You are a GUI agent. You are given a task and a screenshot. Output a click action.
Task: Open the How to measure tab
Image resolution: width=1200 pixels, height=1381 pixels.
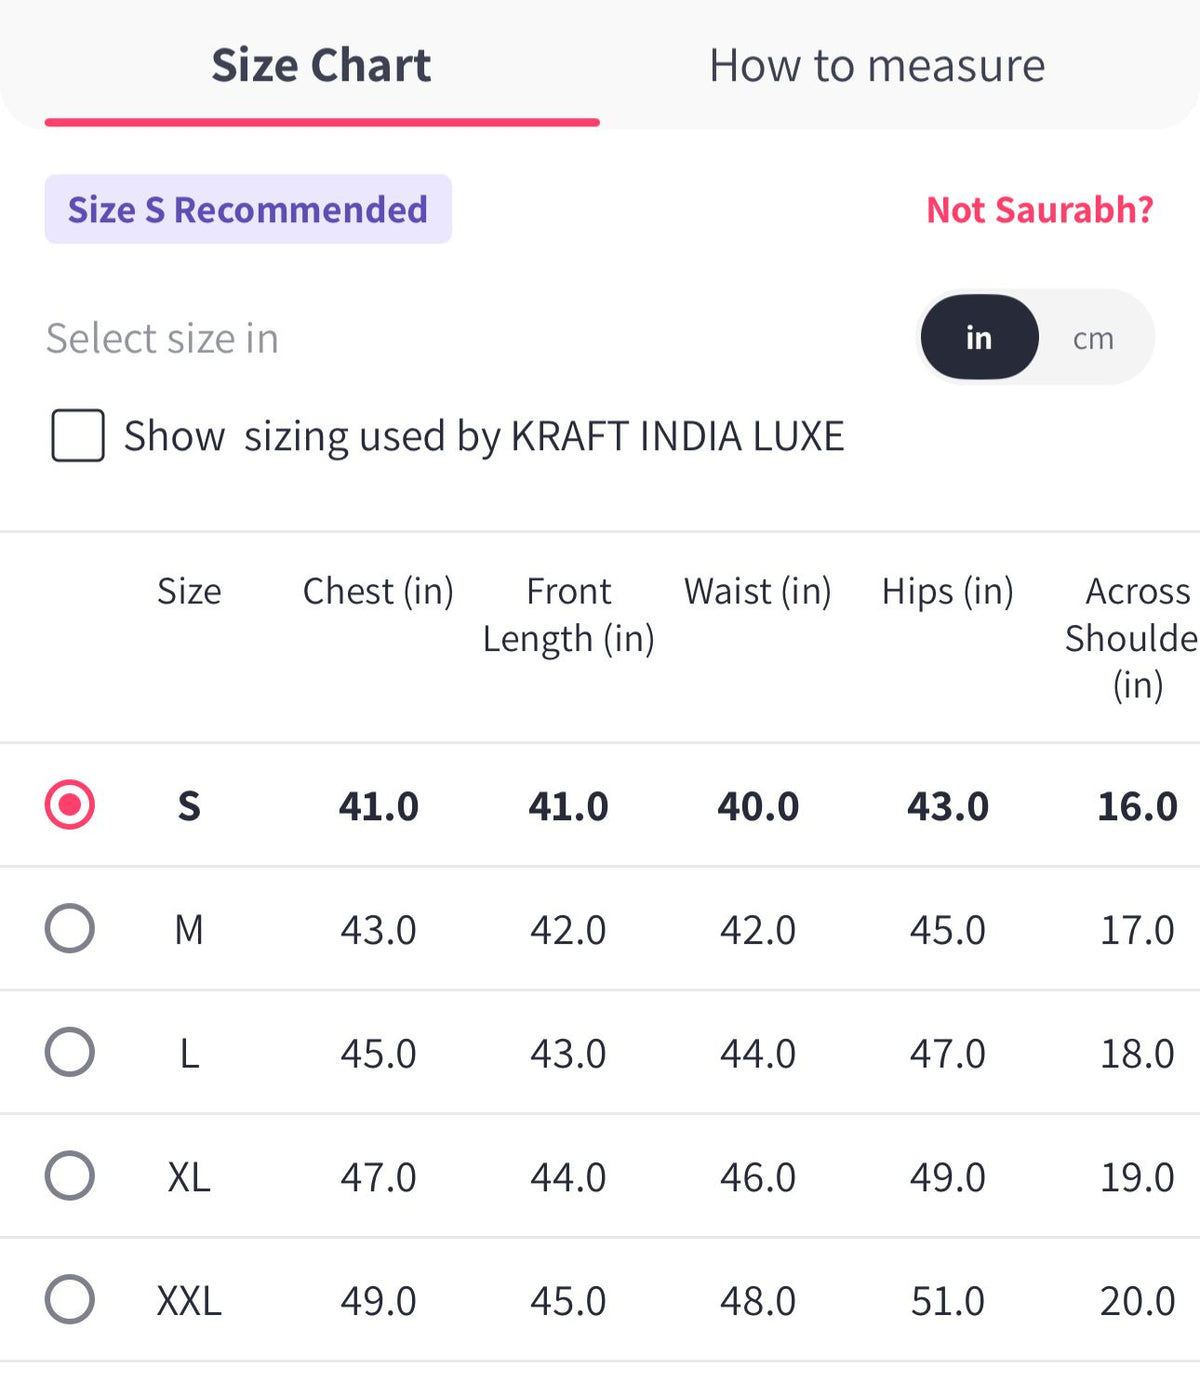click(x=877, y=66)
